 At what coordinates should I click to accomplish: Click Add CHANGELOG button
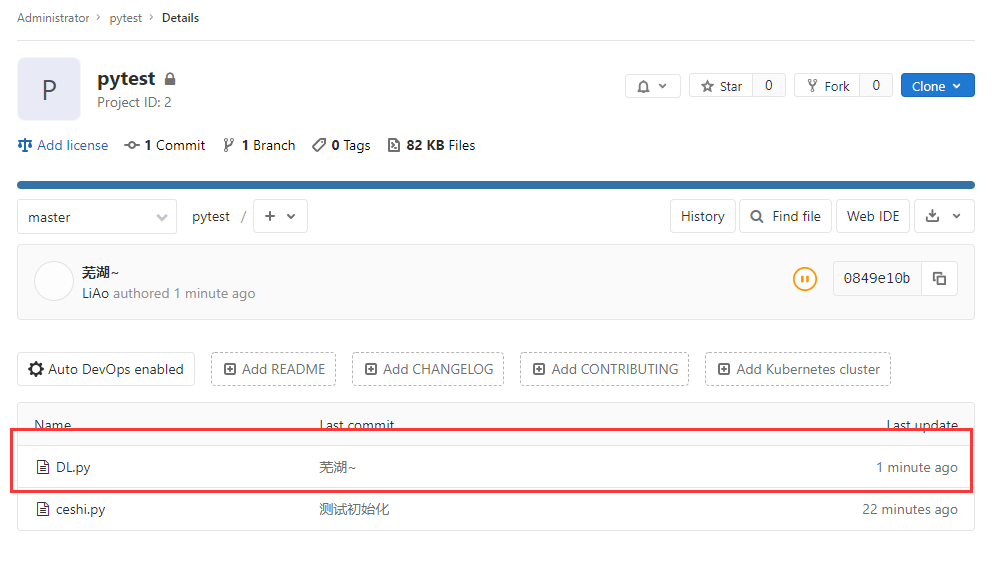[x=428, y=369]
